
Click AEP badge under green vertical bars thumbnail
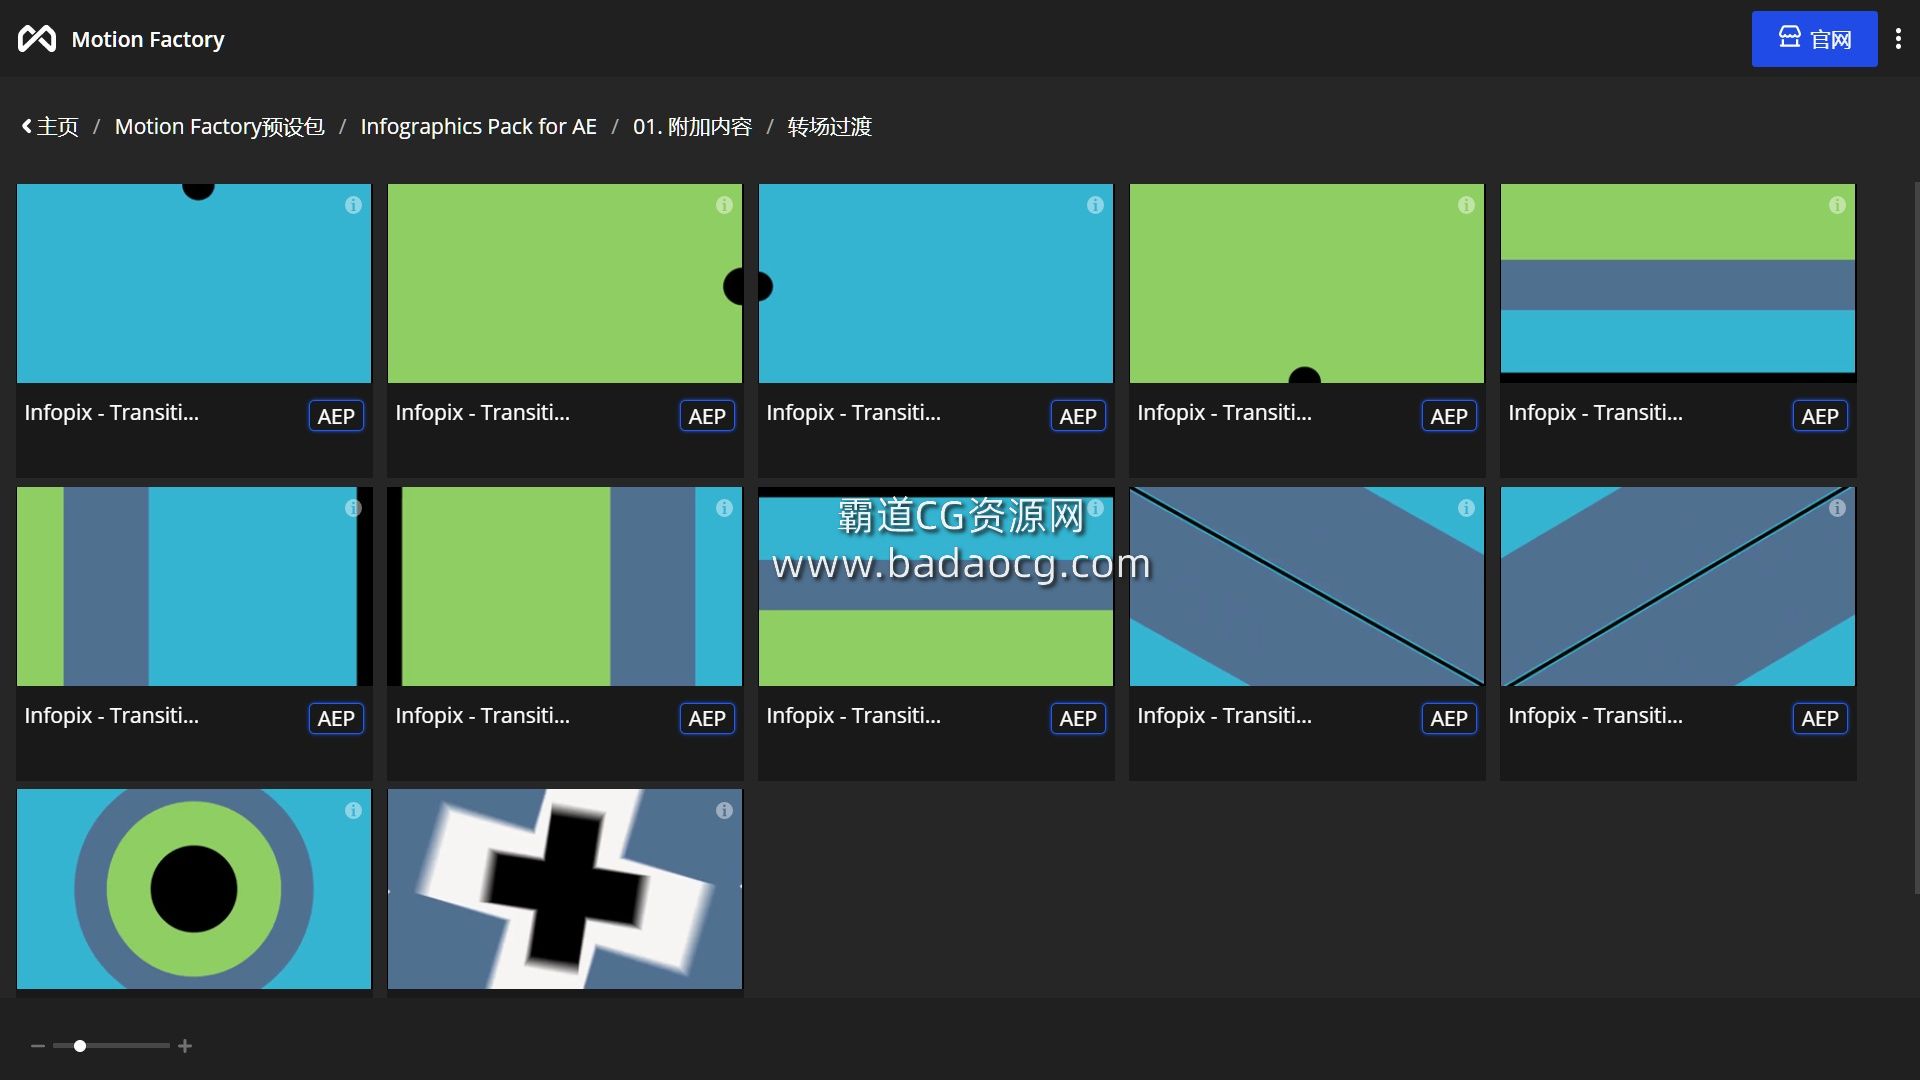point(707,718)
